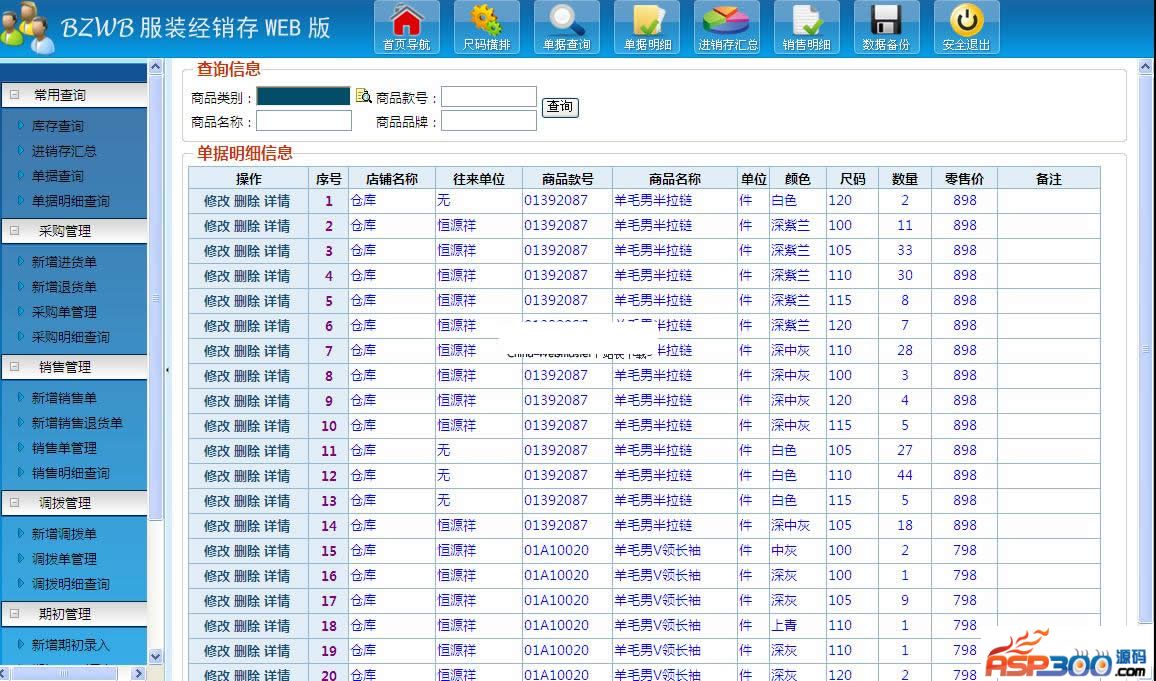Screen dimensions: 1156x681
Task: Click 删除 link in row 3
Action: [247, 251]
